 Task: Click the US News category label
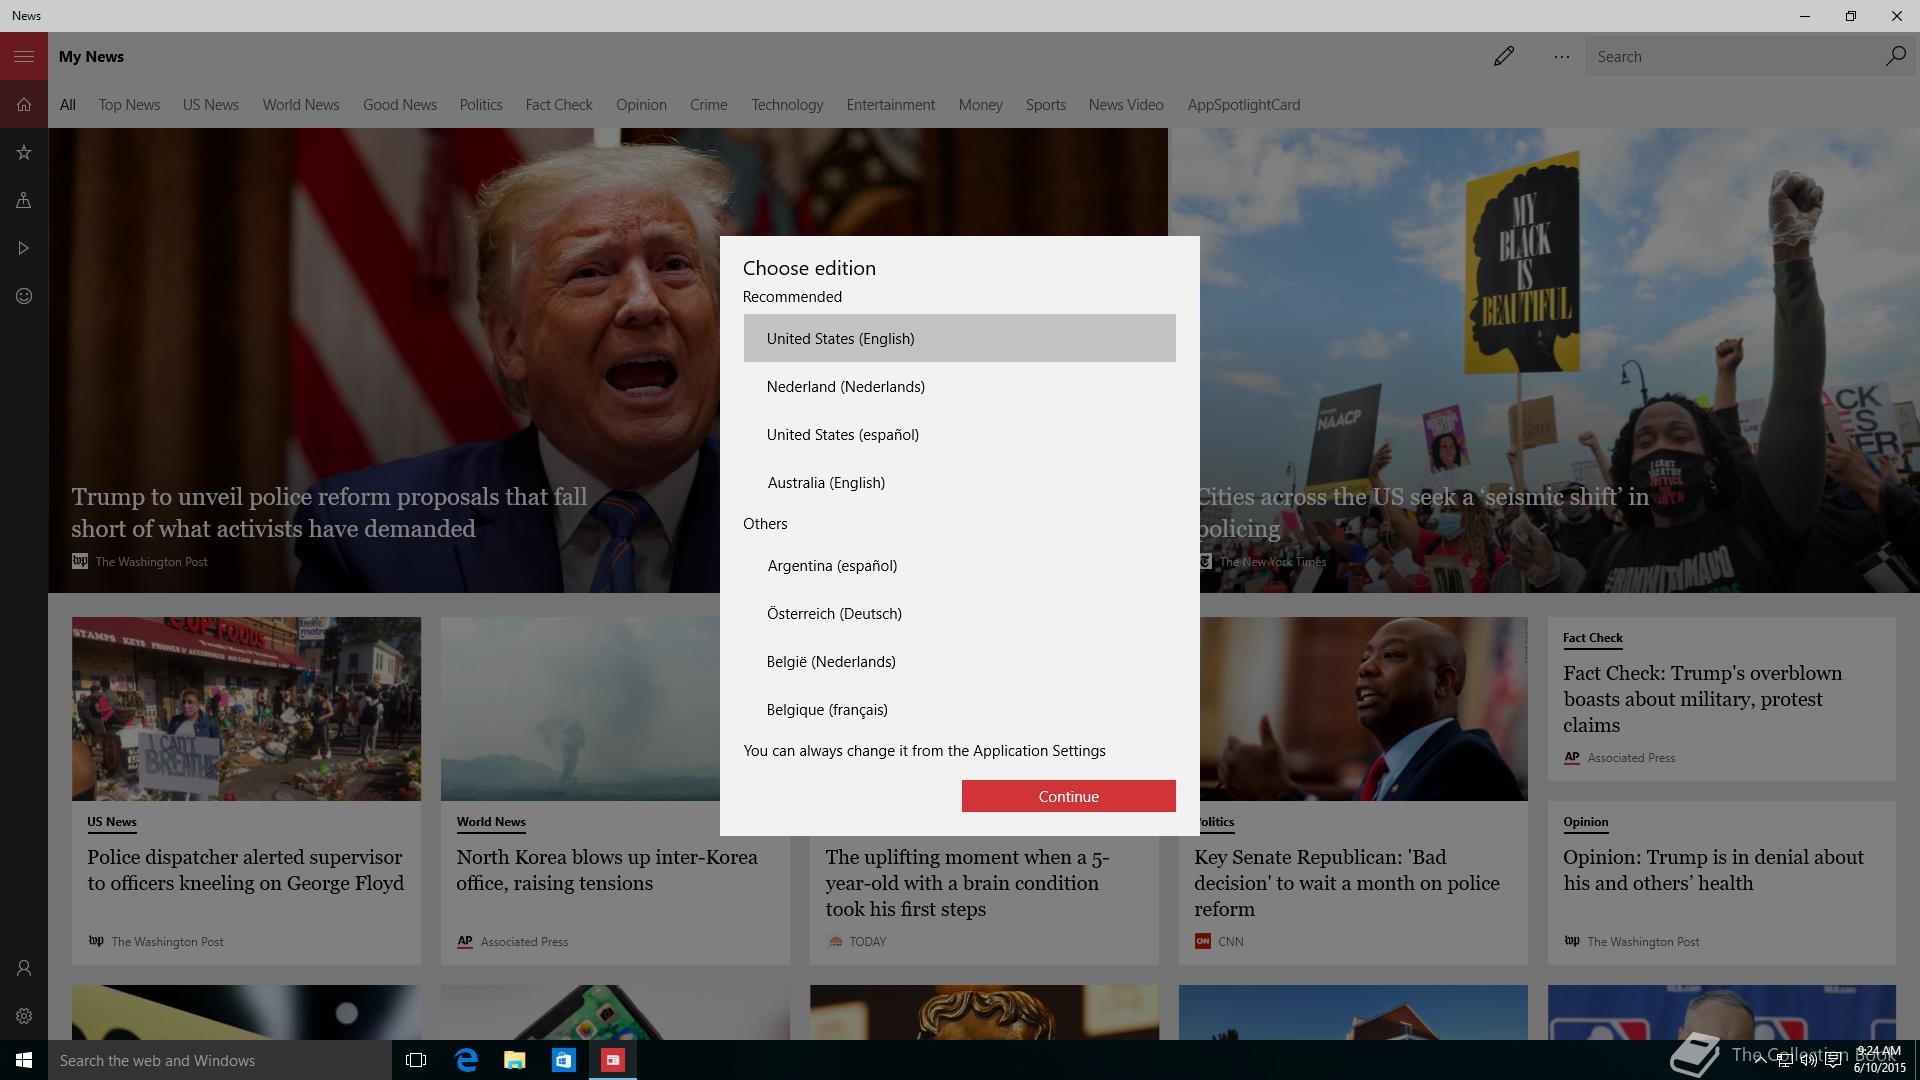point(112,822)
